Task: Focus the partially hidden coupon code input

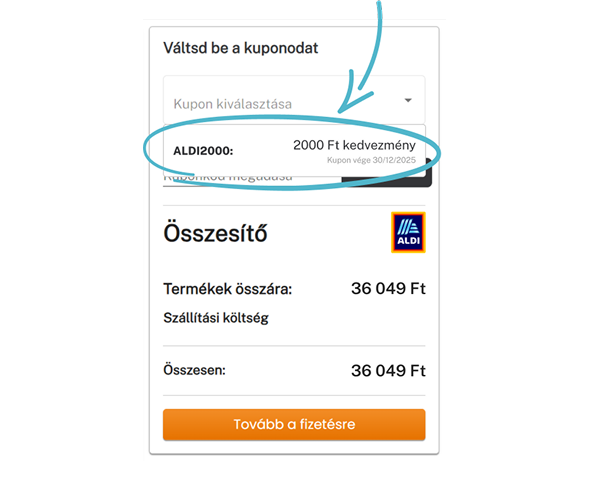Action: click(x=252, y=181)
